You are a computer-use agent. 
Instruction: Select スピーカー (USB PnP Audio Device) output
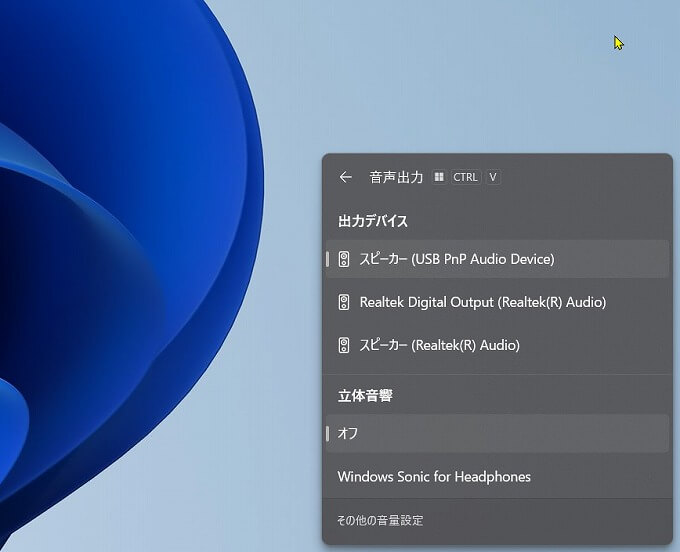[456, 259]
